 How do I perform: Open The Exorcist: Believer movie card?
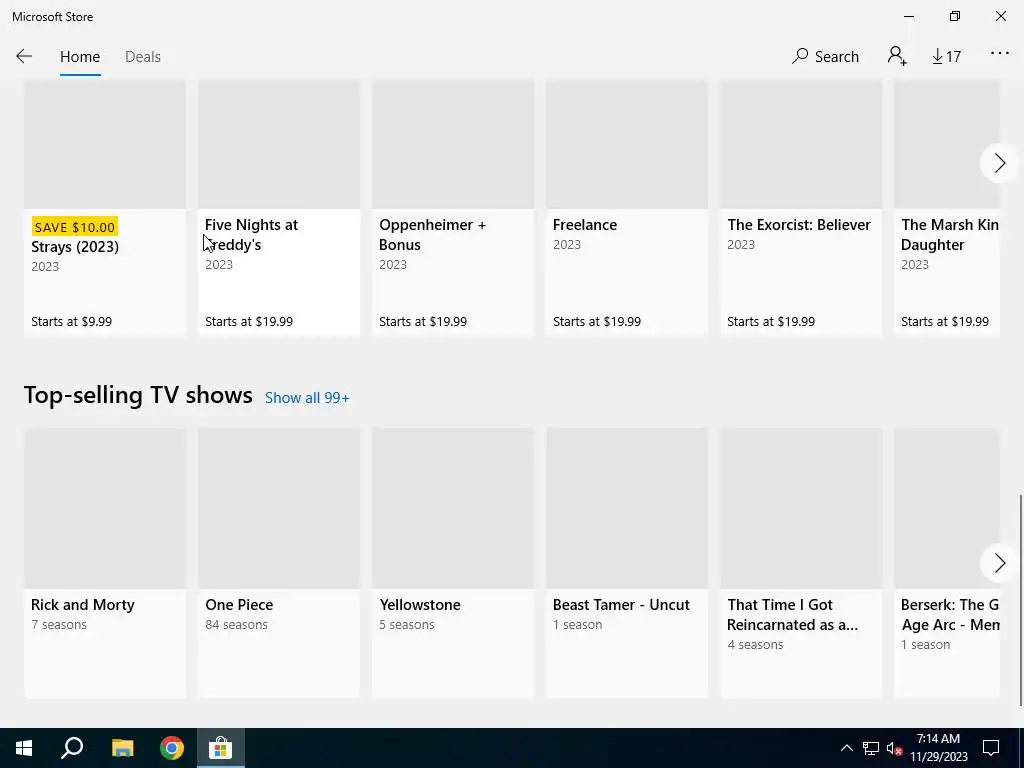point(801,208)
